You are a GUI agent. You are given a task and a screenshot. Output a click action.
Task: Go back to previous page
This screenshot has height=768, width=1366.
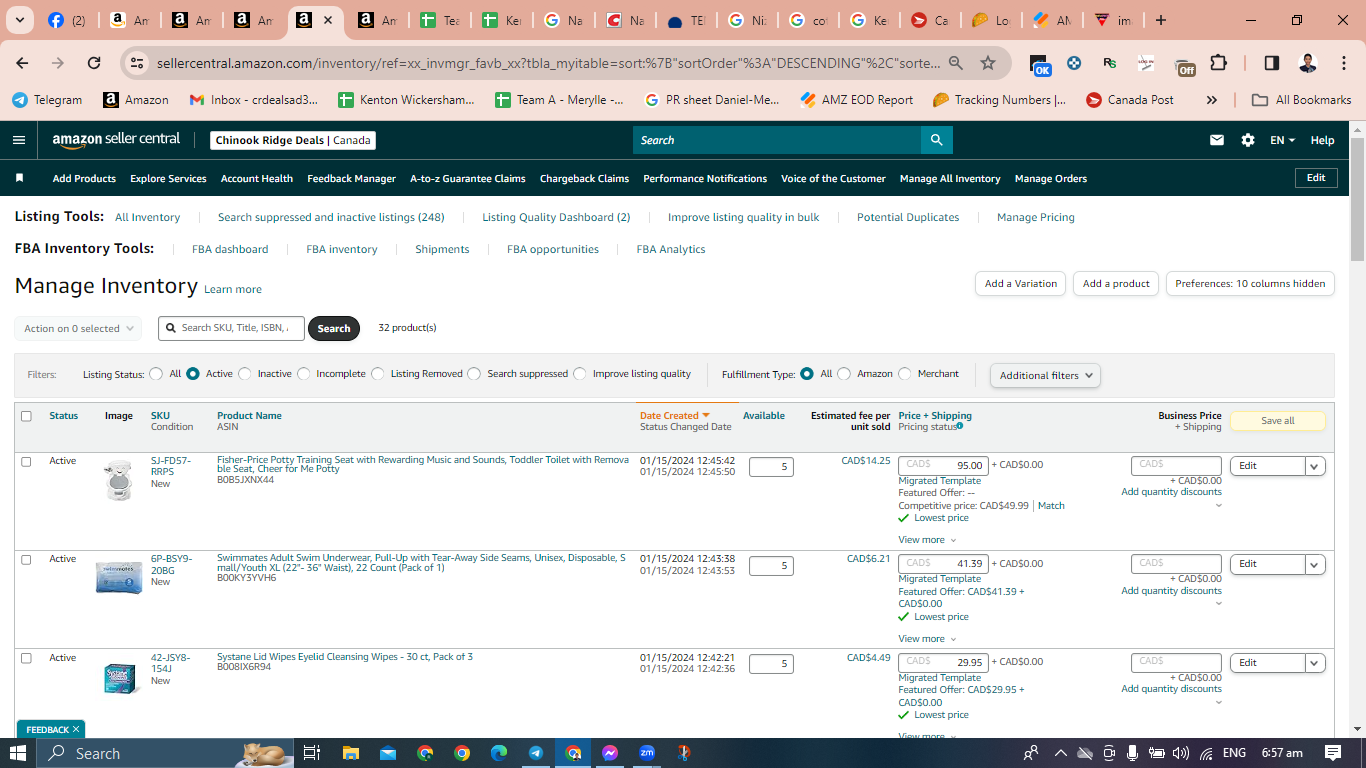tap(22, 63)
